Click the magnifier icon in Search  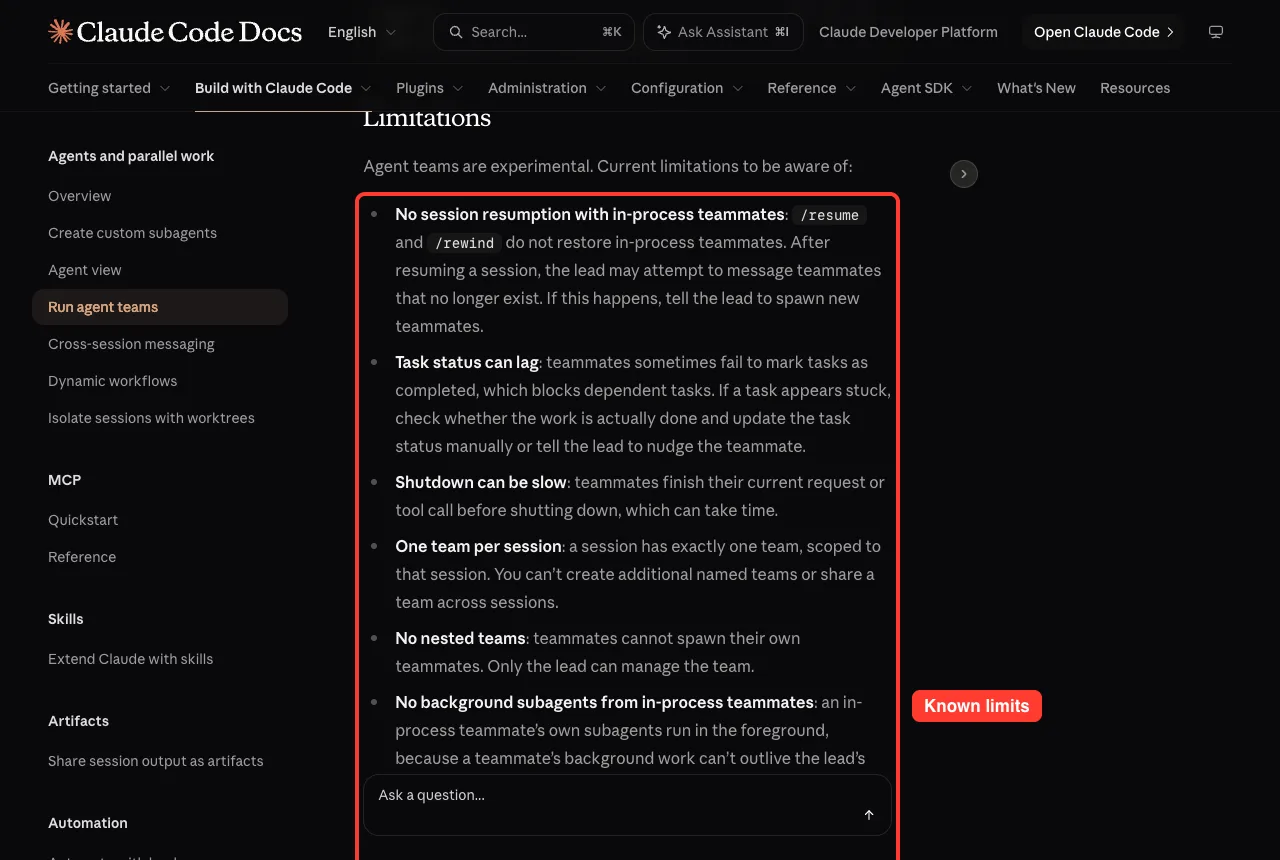coord(456,32)
